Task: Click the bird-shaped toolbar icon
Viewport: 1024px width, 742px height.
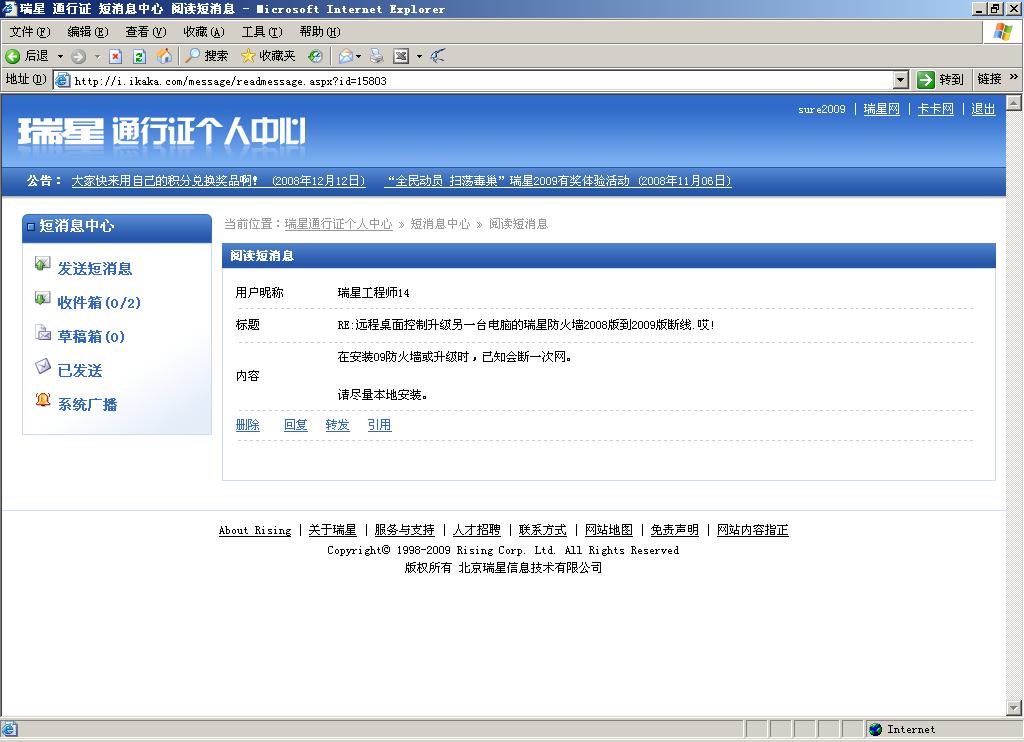Action: pos(438,56)
